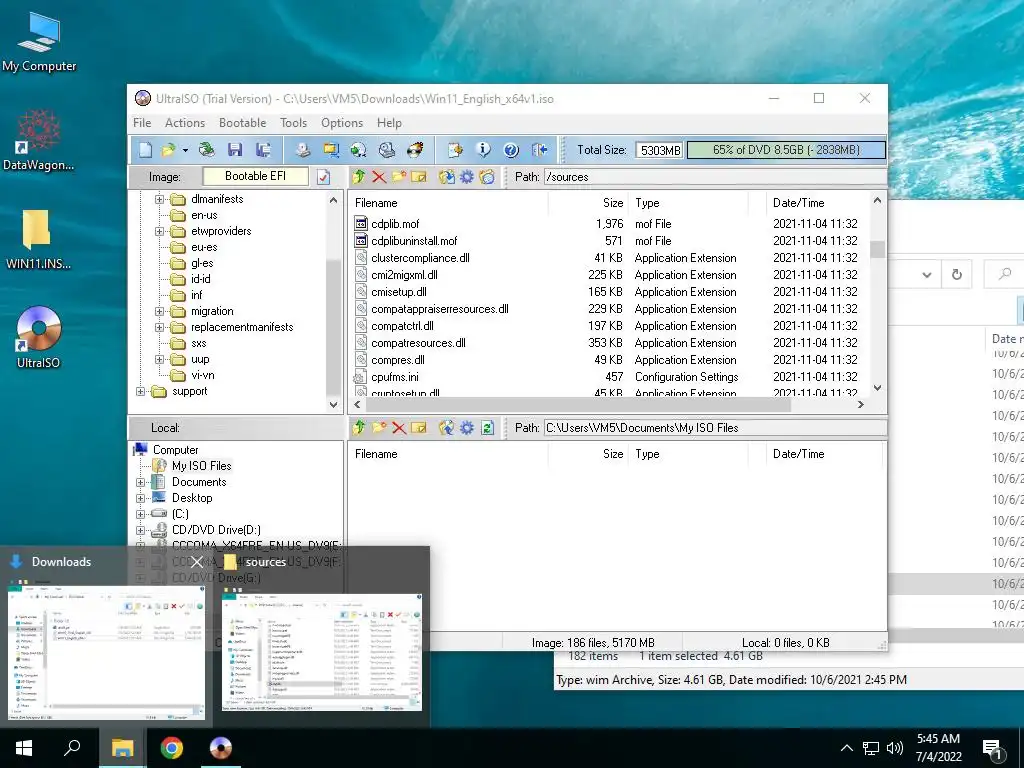Screen dimensions: 1024x768
Task: Sort image files by the Size column header
Action: pos(588,203)
